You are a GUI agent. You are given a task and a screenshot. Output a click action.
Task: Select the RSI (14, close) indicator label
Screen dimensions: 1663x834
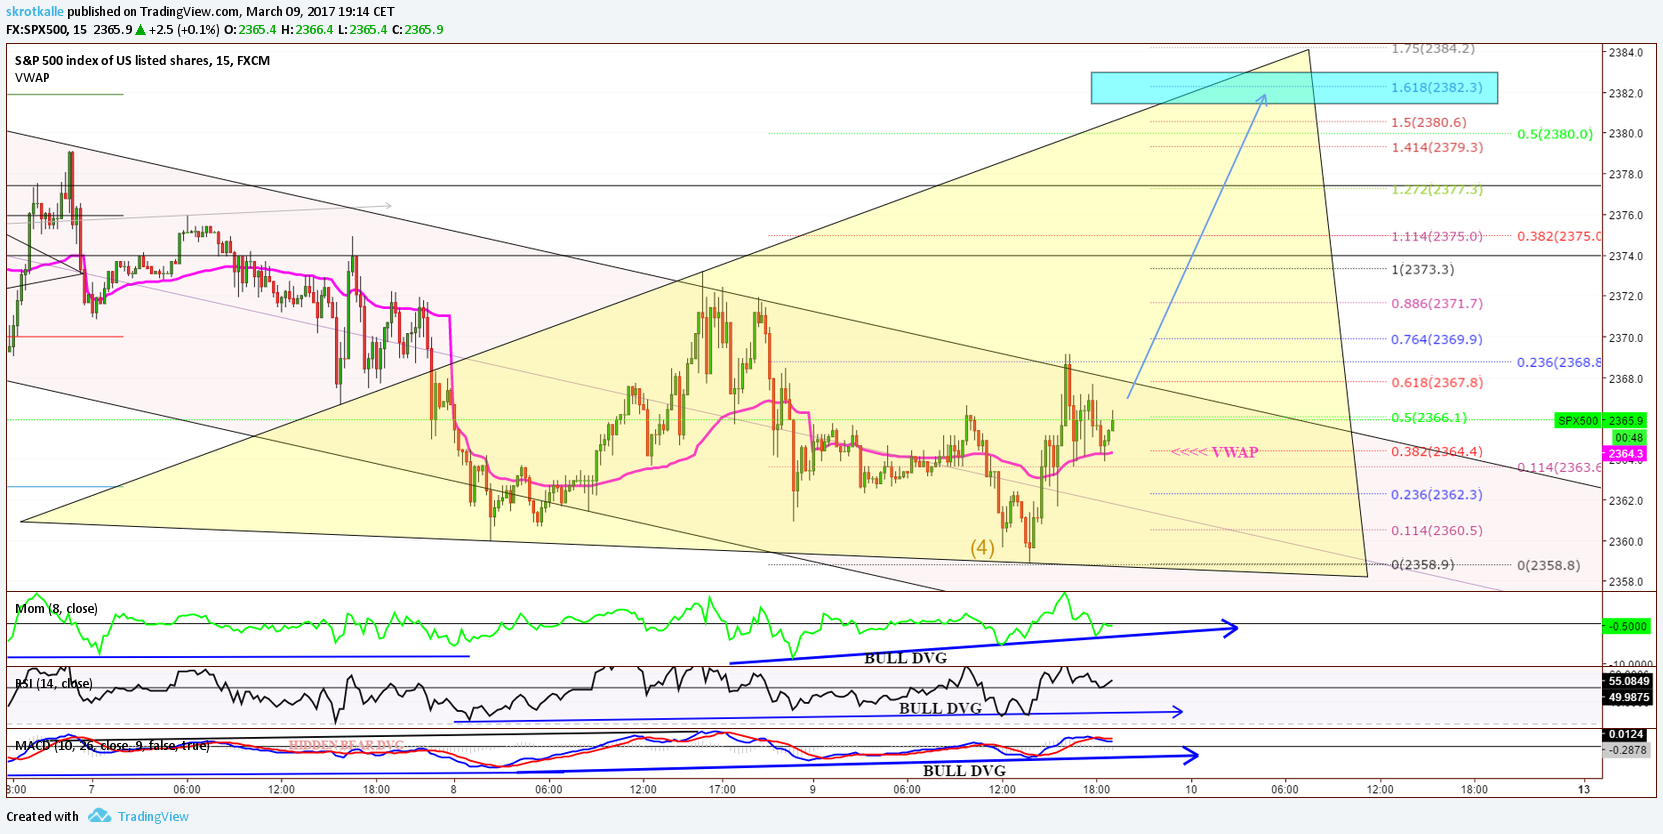coord(53,683)
